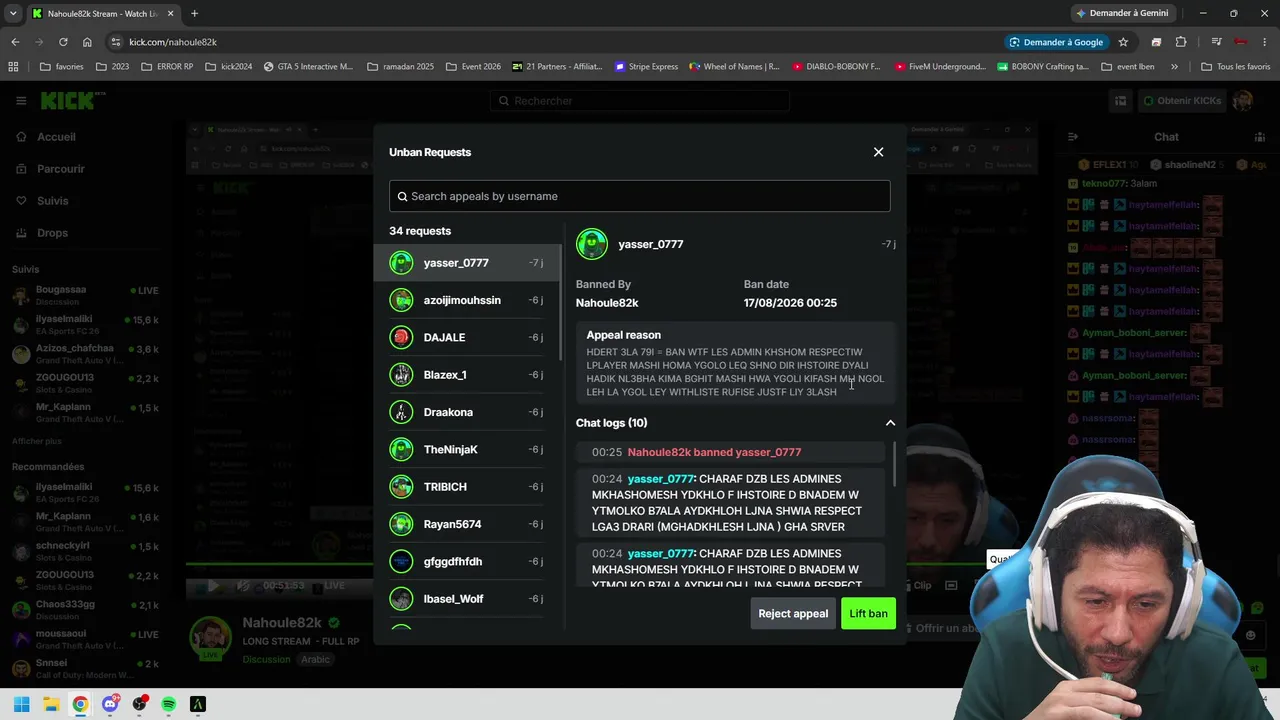Go to Accueil in the Kick sidebar
This screenshot has width=1280, height=720.
click(x=56, y=137)
